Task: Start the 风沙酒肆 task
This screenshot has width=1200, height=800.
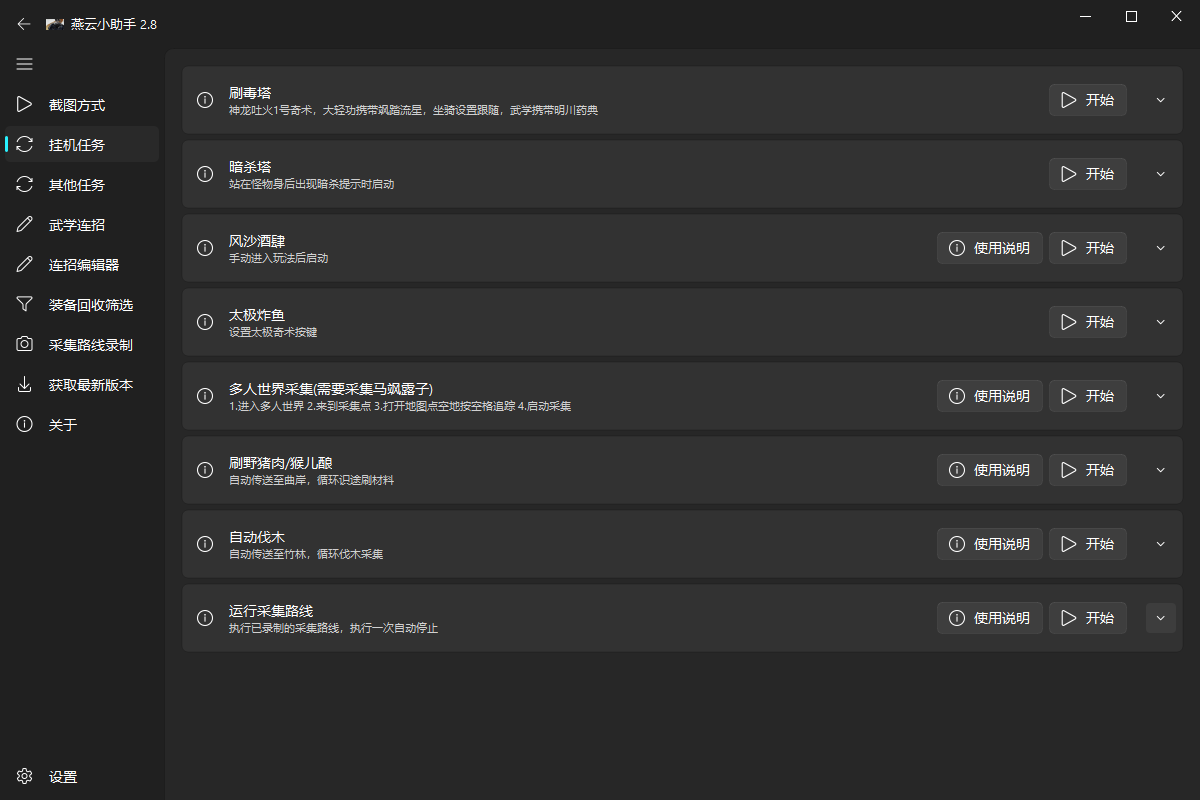Action: point(1088,248)
